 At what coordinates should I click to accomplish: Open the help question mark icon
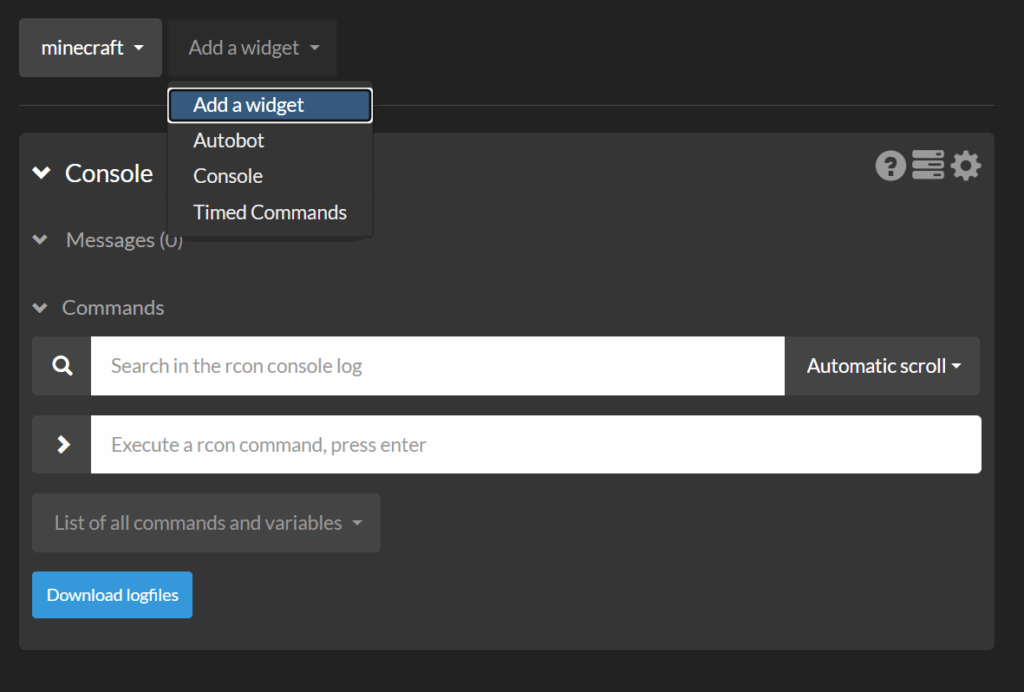[x=890, y=165]
